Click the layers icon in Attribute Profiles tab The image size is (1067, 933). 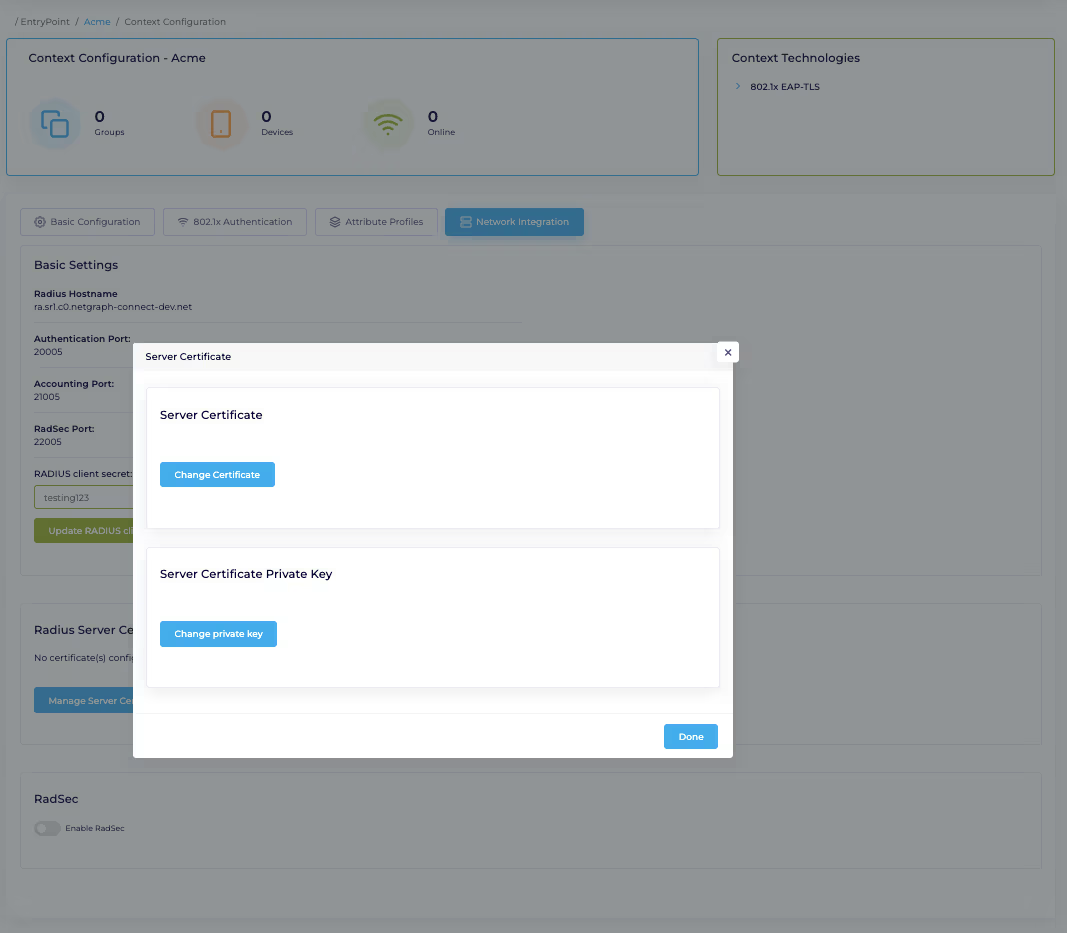coord(335,222)
